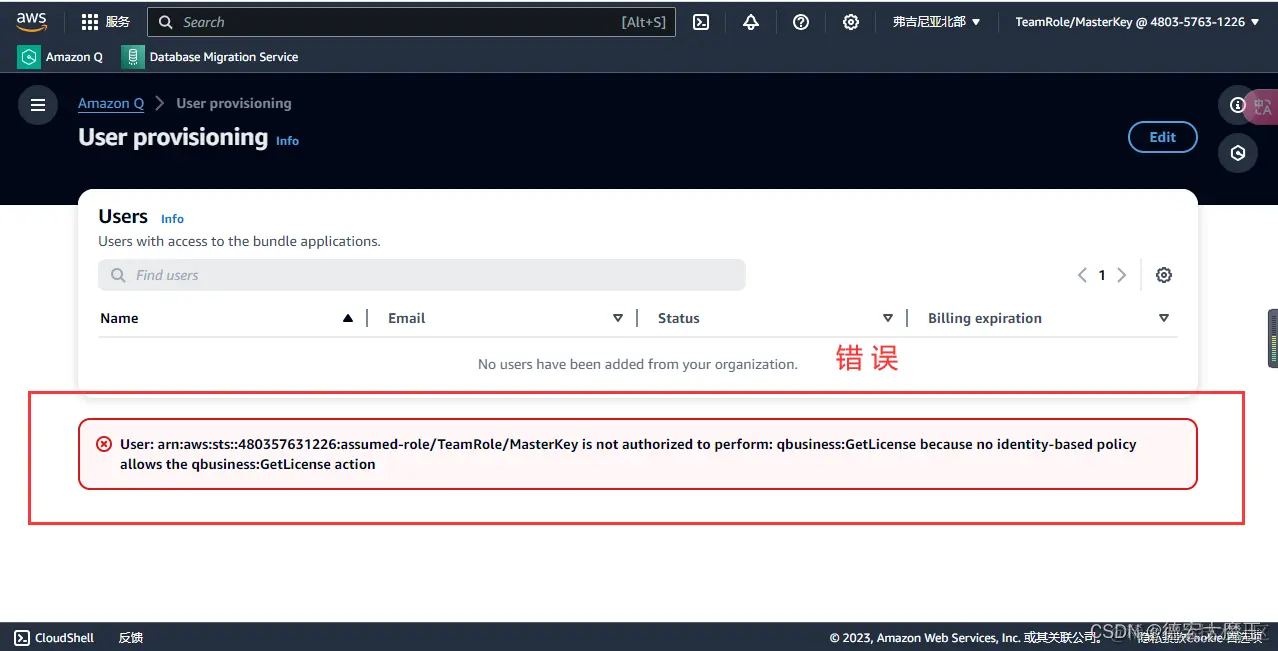Click the 'No users have been added' message
Image resolution: width=1278 pixels, height=651 pixels.
pos(638,364)
